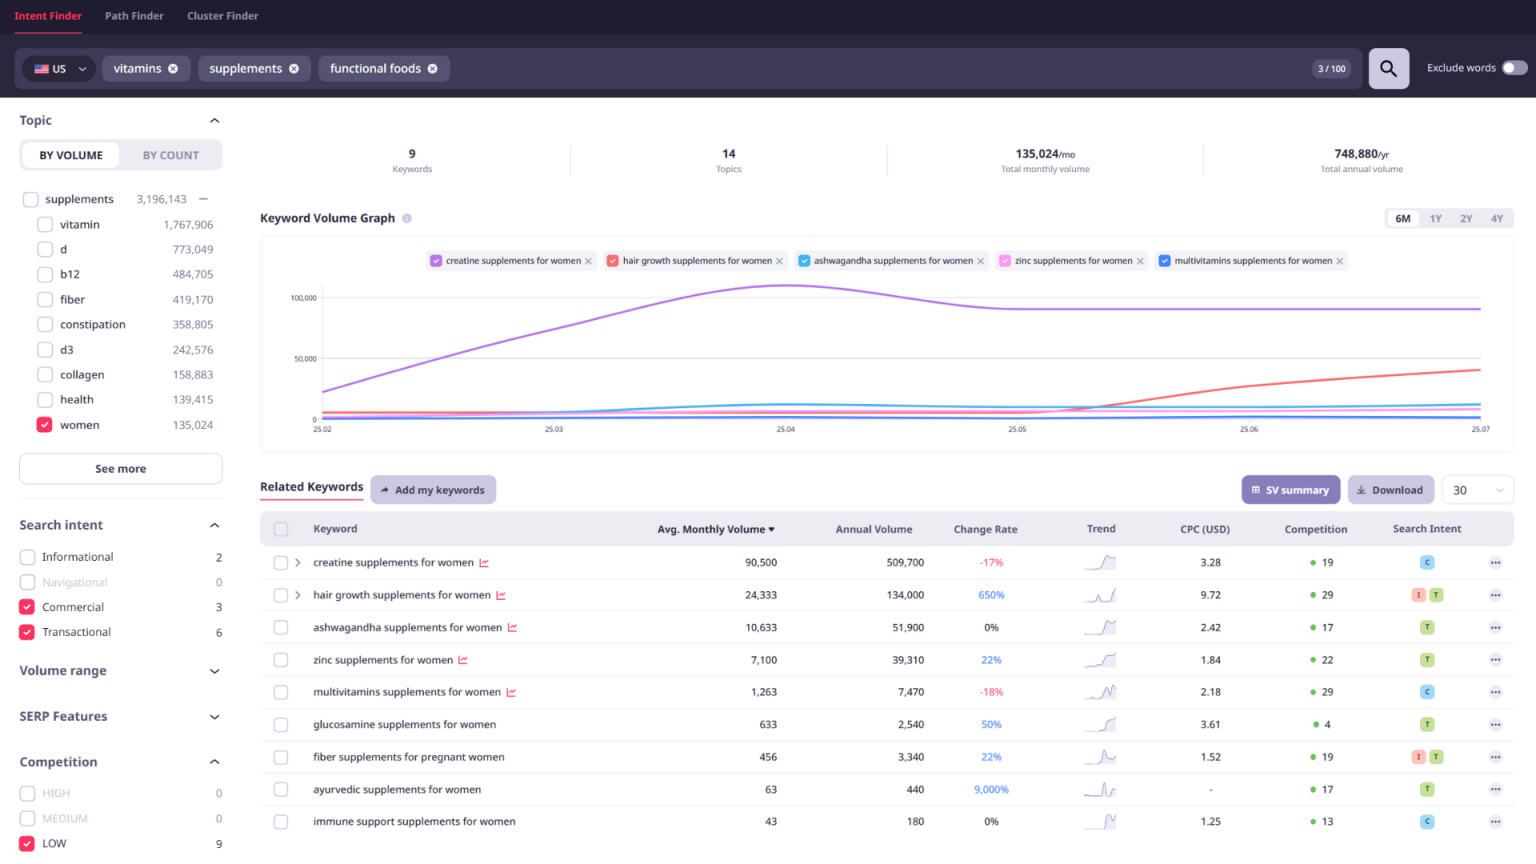This screenshot has width=1536, height=864.
Task: Select the BY COUNT topic tab
Action: click(170, 155)
